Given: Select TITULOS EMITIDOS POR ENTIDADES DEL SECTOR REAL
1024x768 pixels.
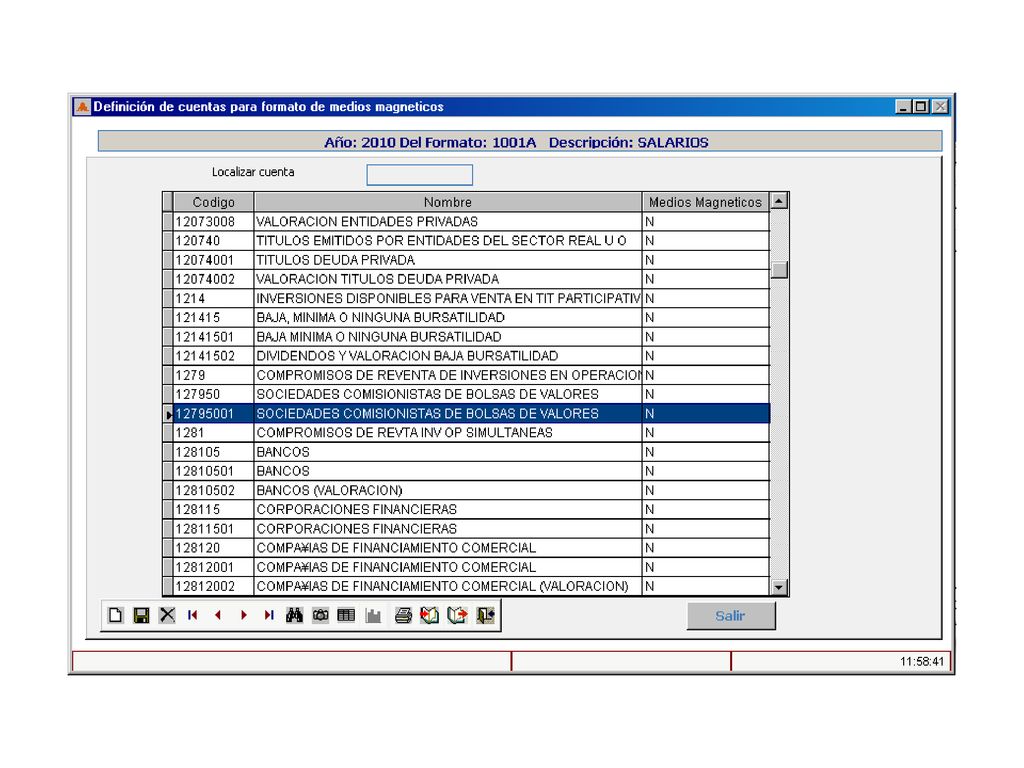Looking at the screenshot, I should pyautogui.click(x=448, y=241).
